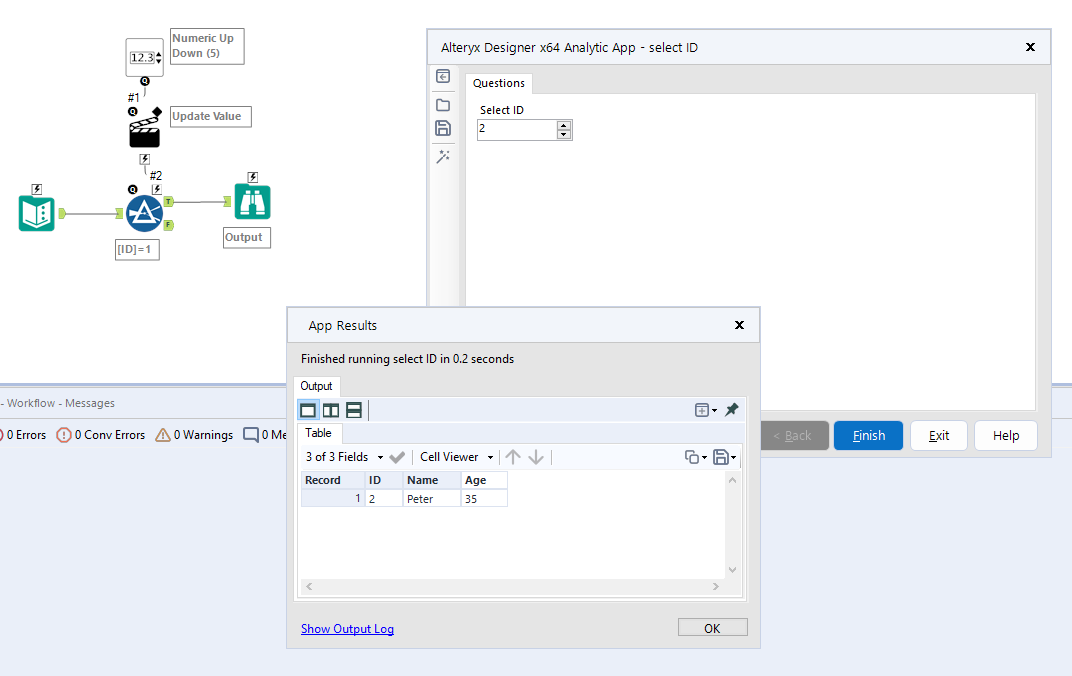Switch to the Questions tab
This screenshot has width=1072, height=676.
pyautogui.click(x=498, y=83)
